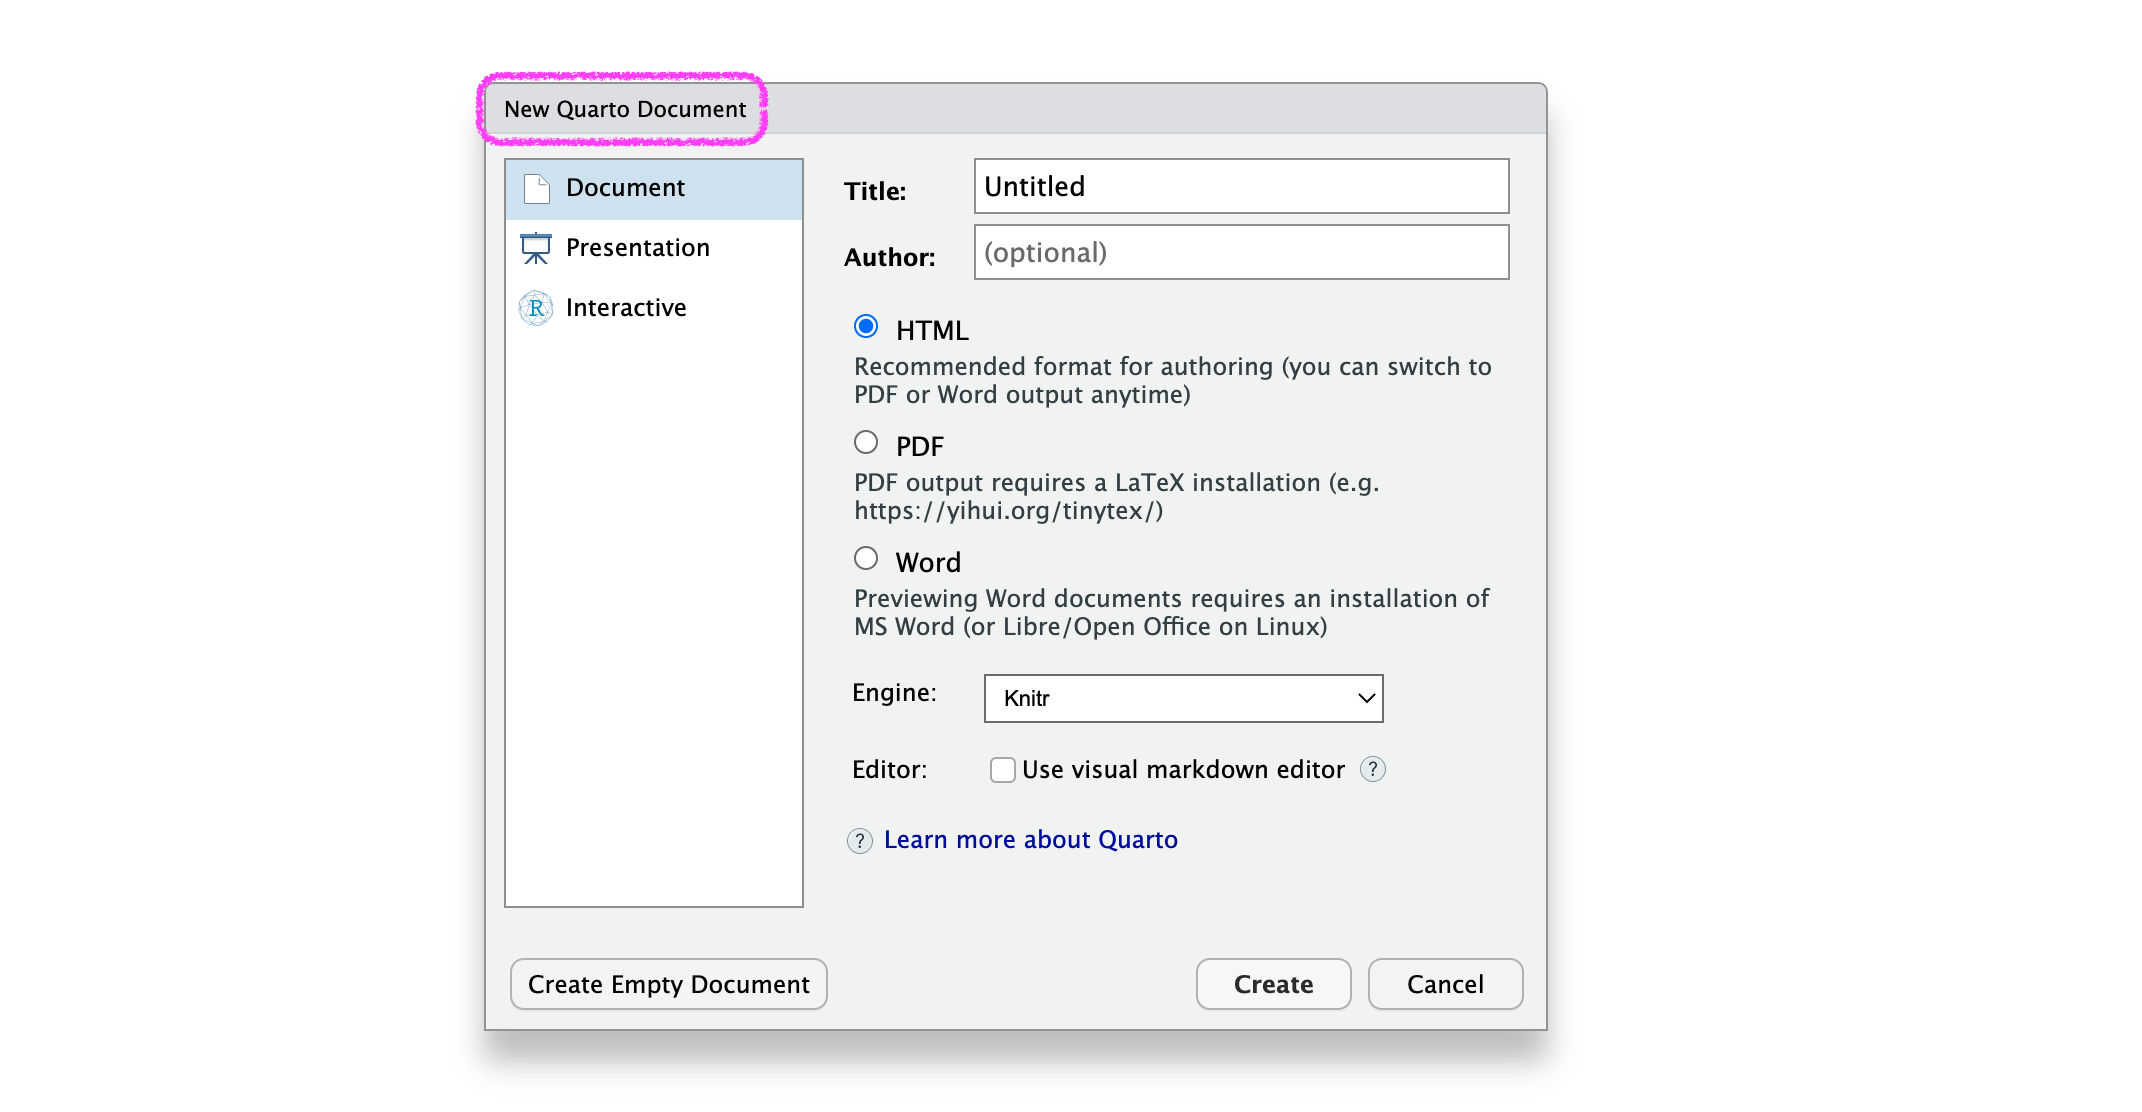Click into the optional Author field

coord(1240,252)
